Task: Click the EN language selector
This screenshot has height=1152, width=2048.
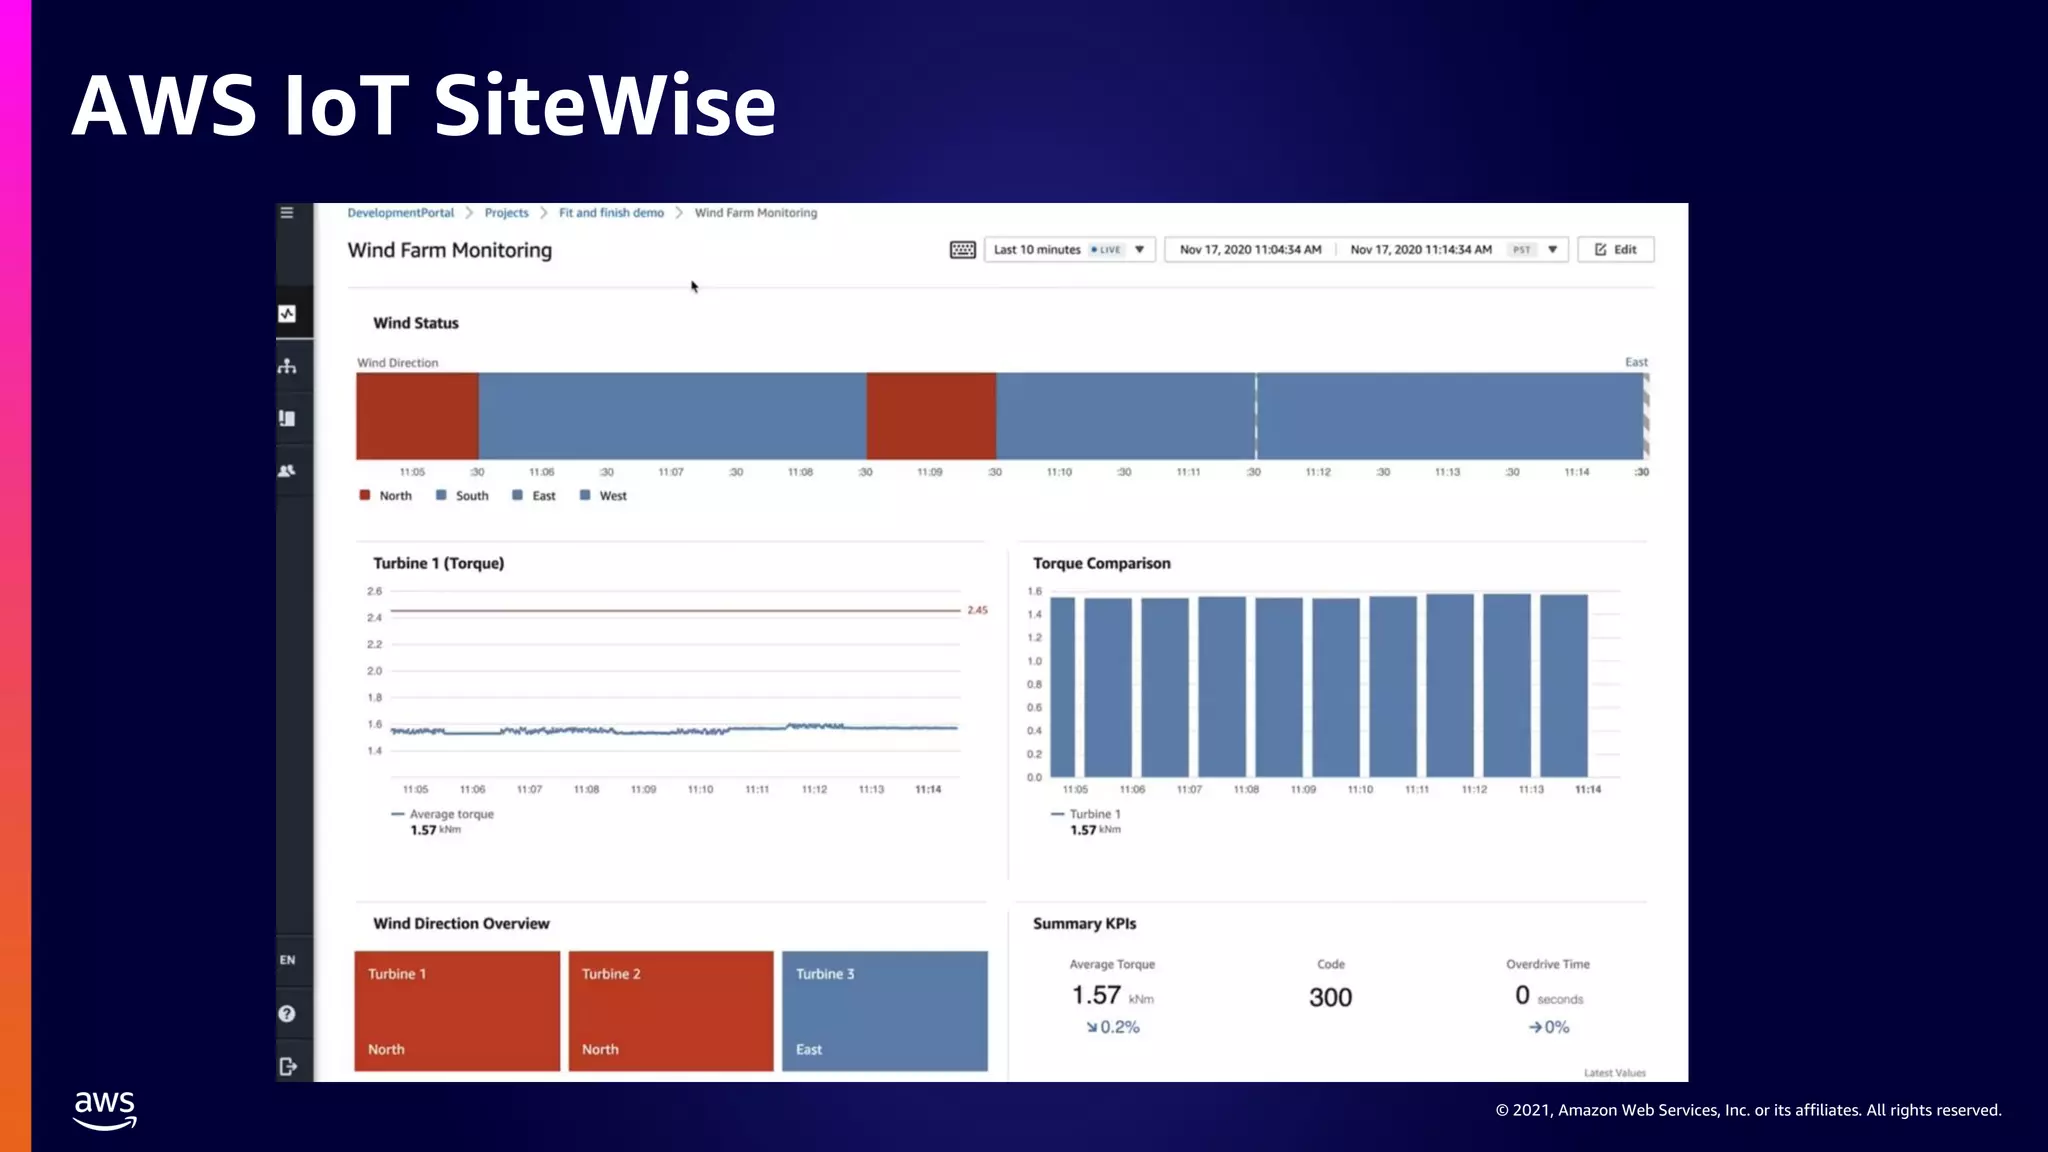Action: (287, 960)
